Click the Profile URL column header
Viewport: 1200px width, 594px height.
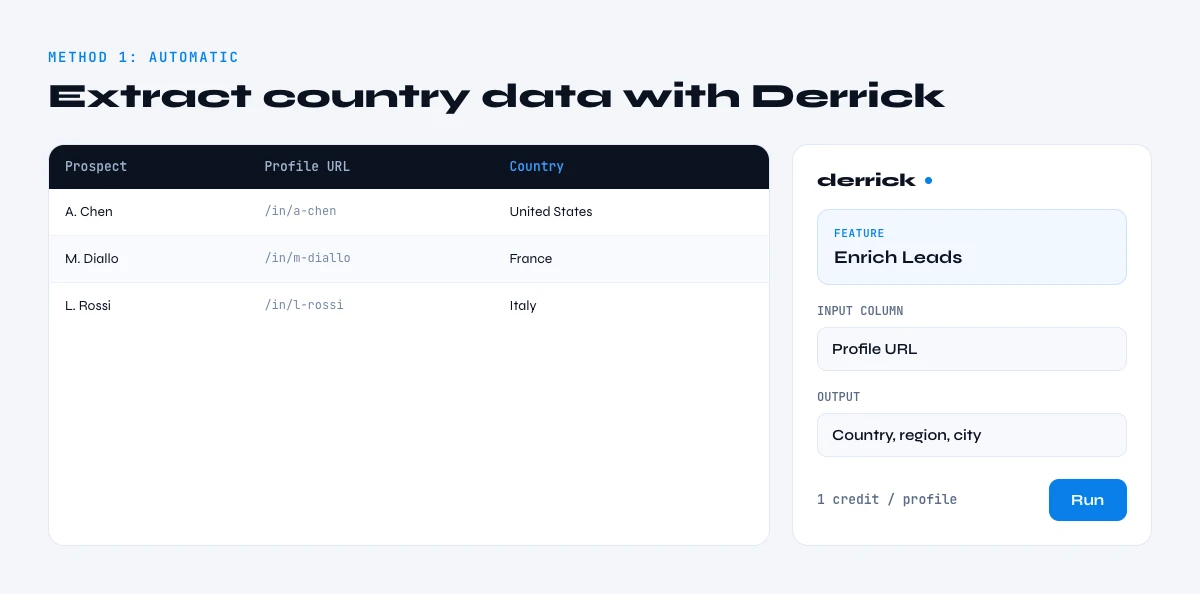(x=307, y=167)
